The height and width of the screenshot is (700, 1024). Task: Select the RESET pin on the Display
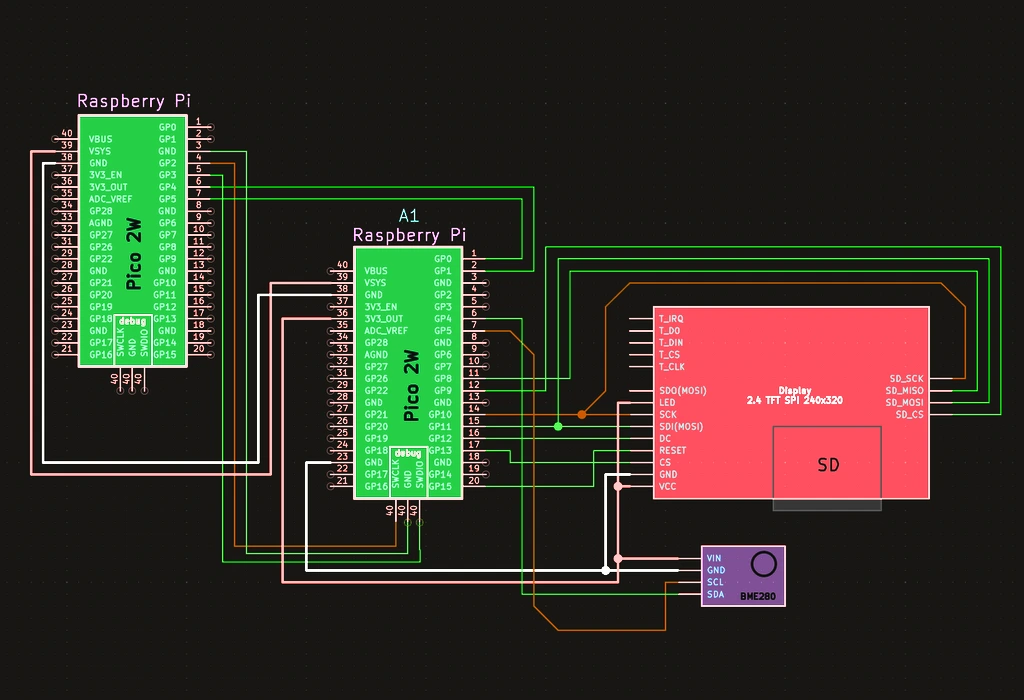pyautogui.click(x=672, y=451)
